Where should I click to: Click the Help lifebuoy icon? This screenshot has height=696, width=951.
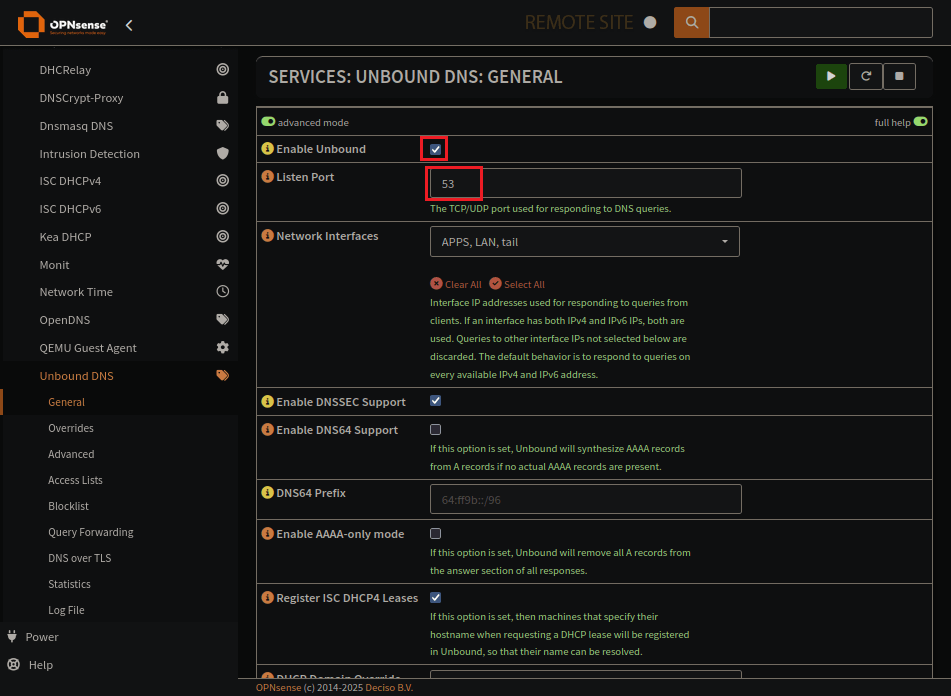13,664
